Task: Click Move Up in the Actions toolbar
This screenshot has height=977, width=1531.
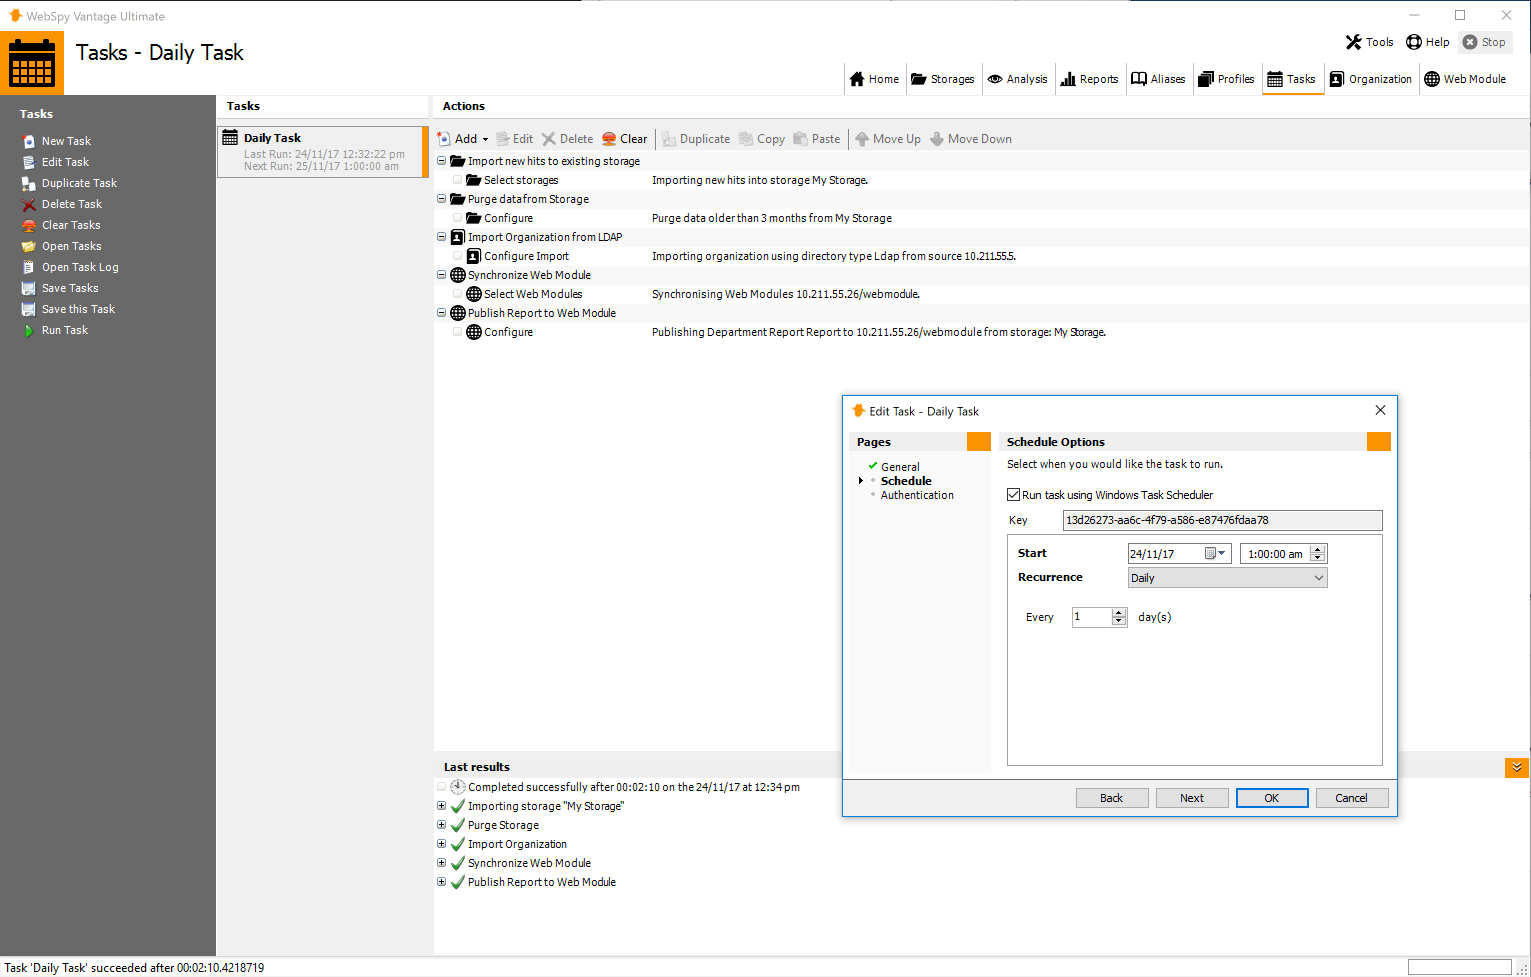Action: [888, 138]
